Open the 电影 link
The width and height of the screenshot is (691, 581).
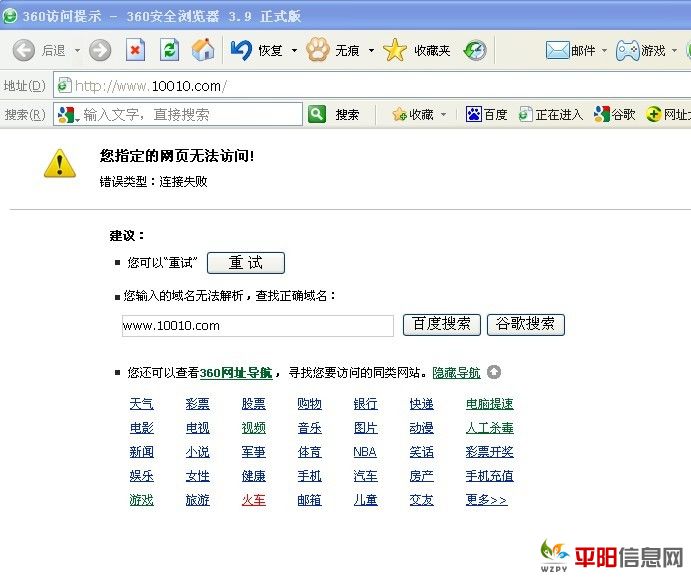[x=141, y=428]
